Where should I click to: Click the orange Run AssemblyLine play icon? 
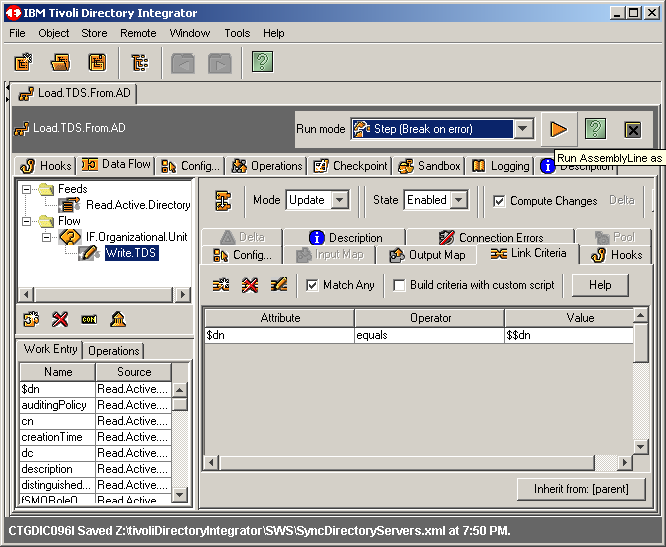point(558,129)
